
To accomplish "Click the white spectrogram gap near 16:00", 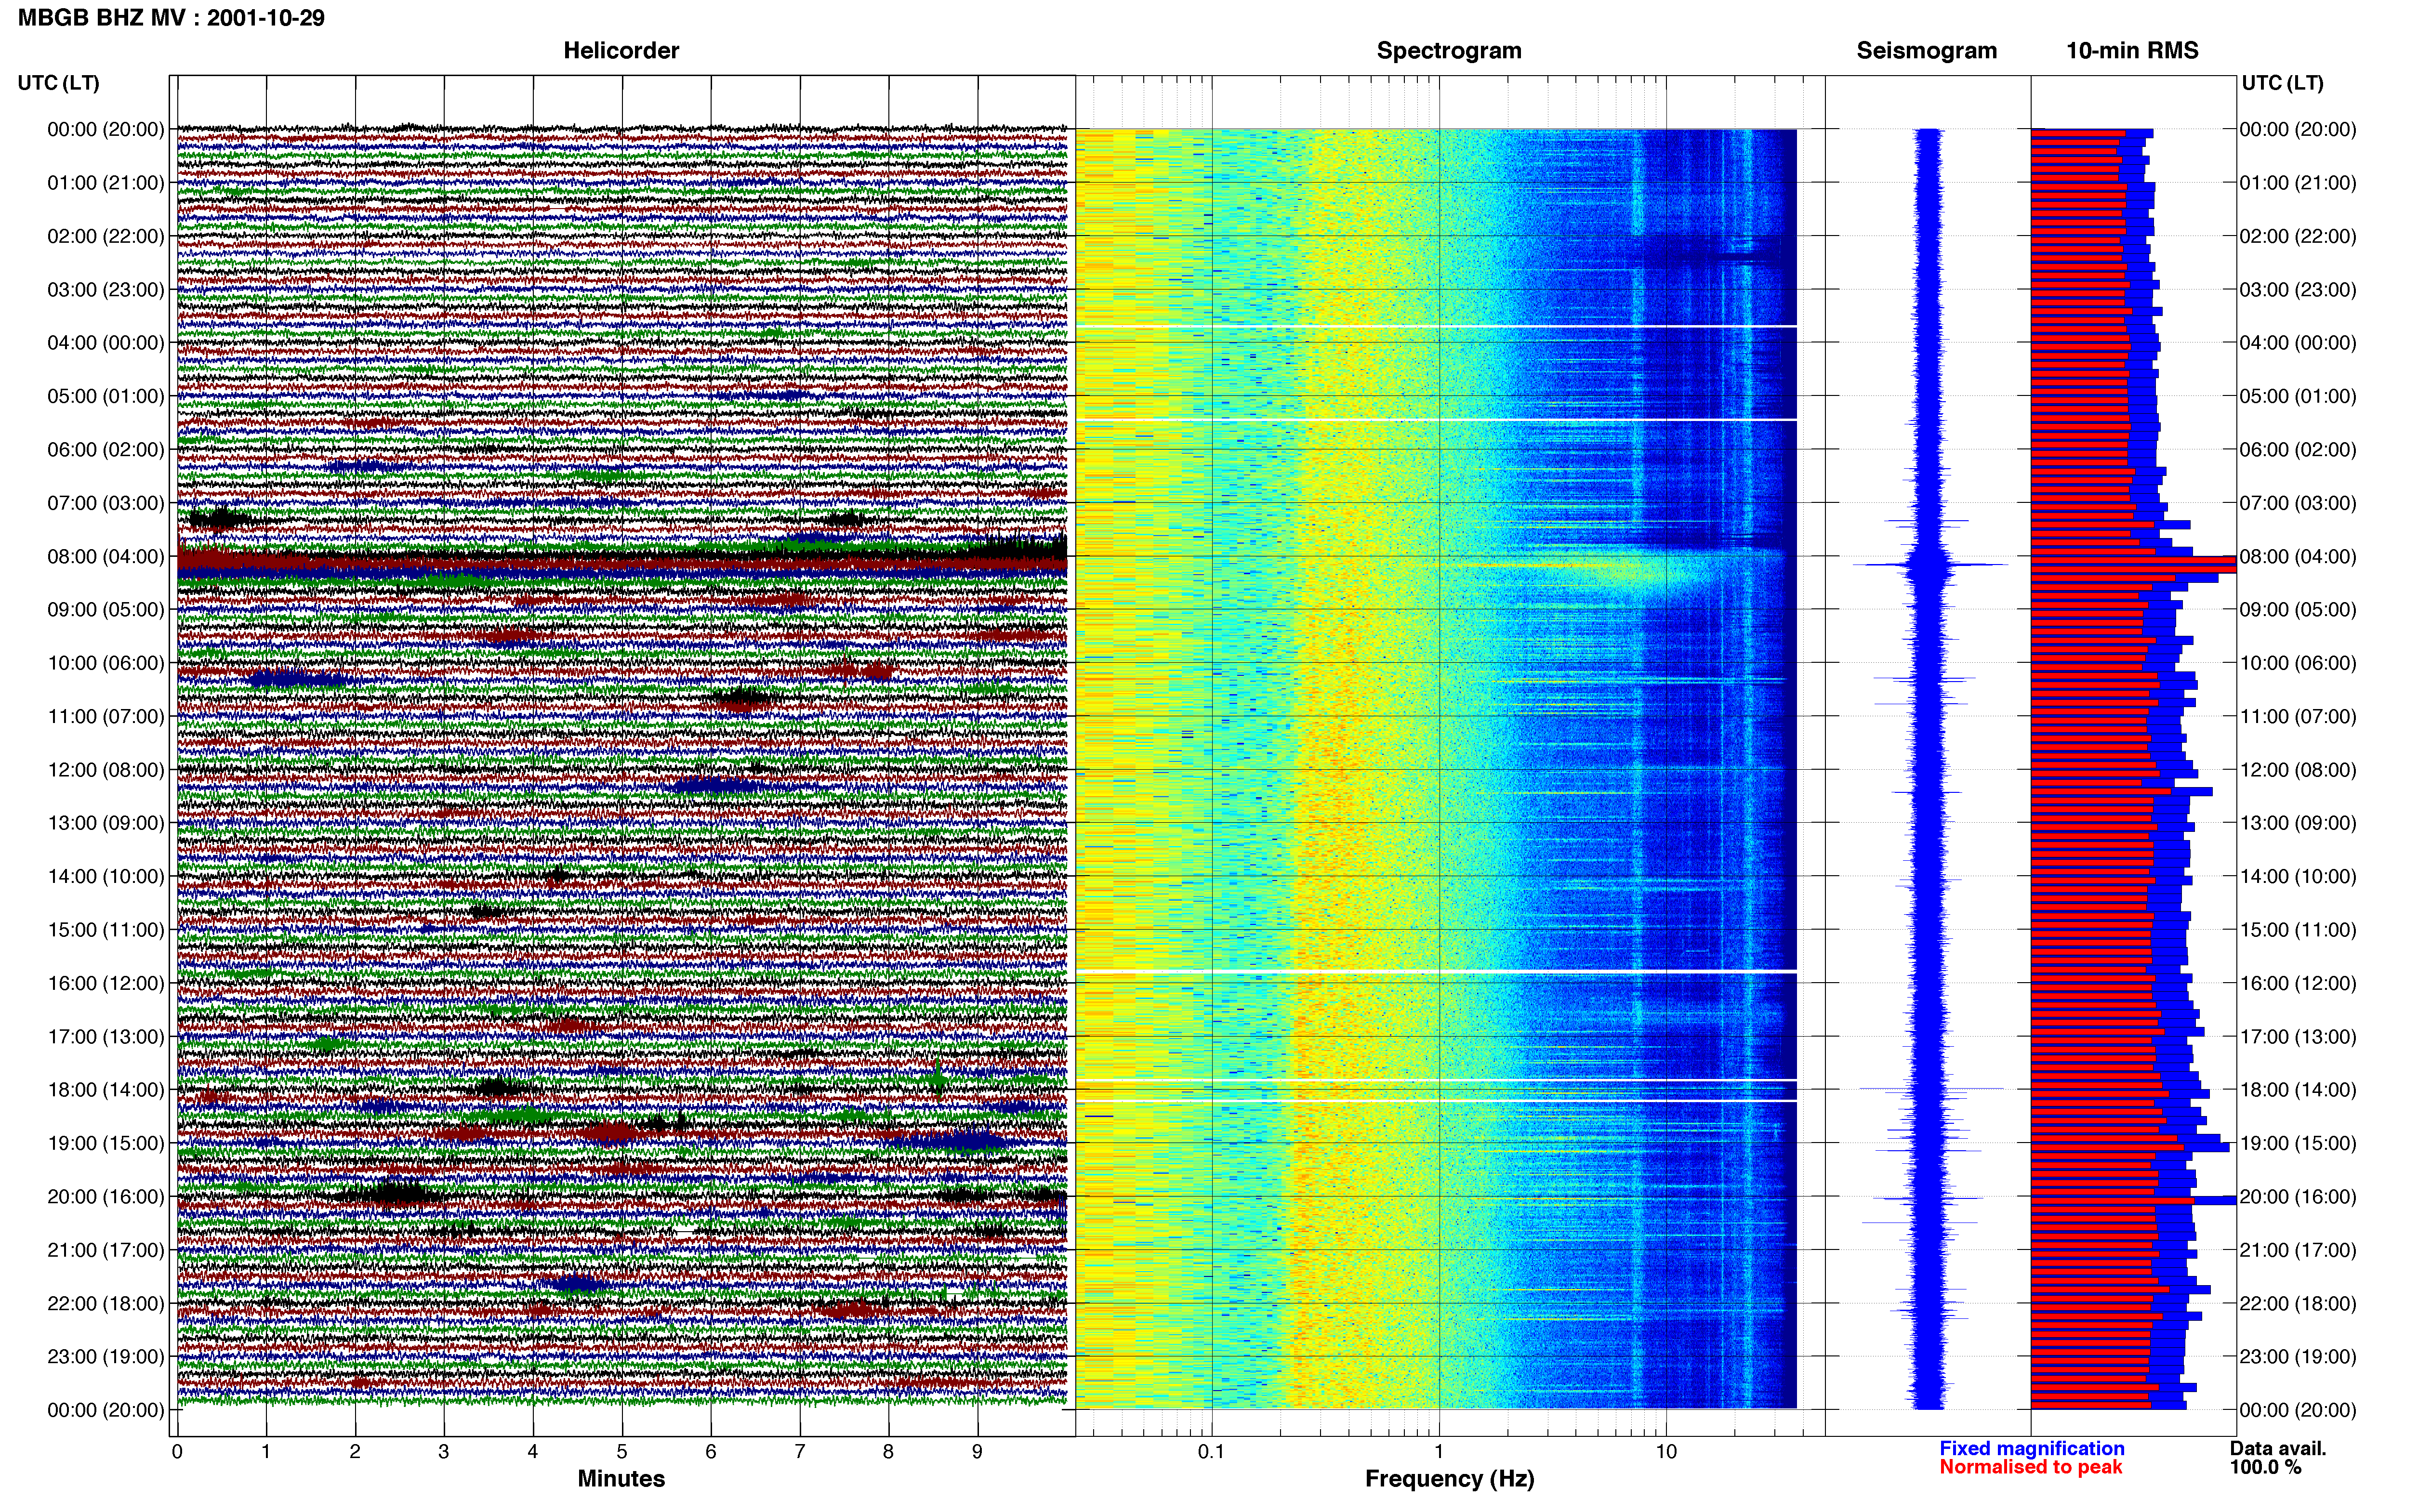I will pos(1436,971).
